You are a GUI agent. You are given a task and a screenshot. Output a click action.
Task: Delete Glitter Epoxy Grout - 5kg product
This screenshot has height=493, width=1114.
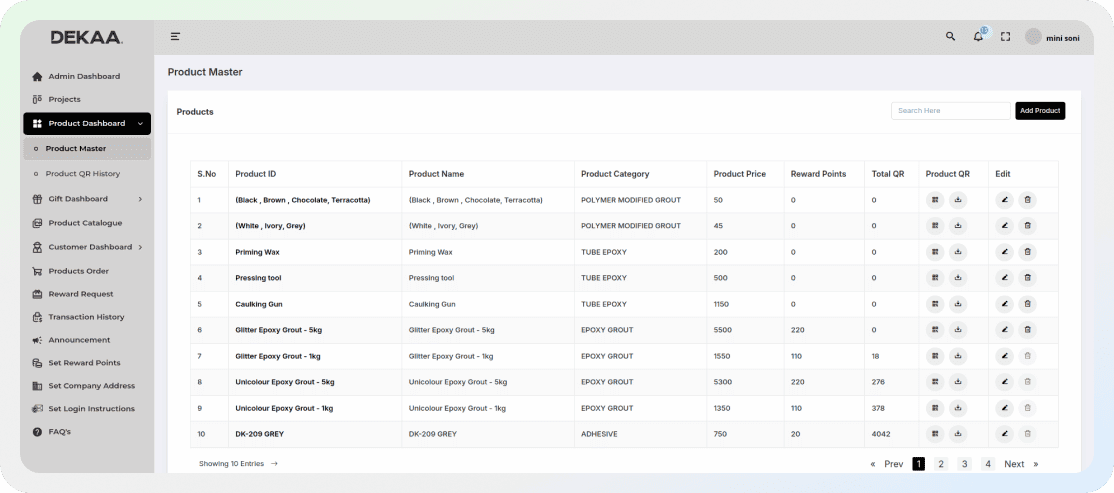(x=1027, y=330)
